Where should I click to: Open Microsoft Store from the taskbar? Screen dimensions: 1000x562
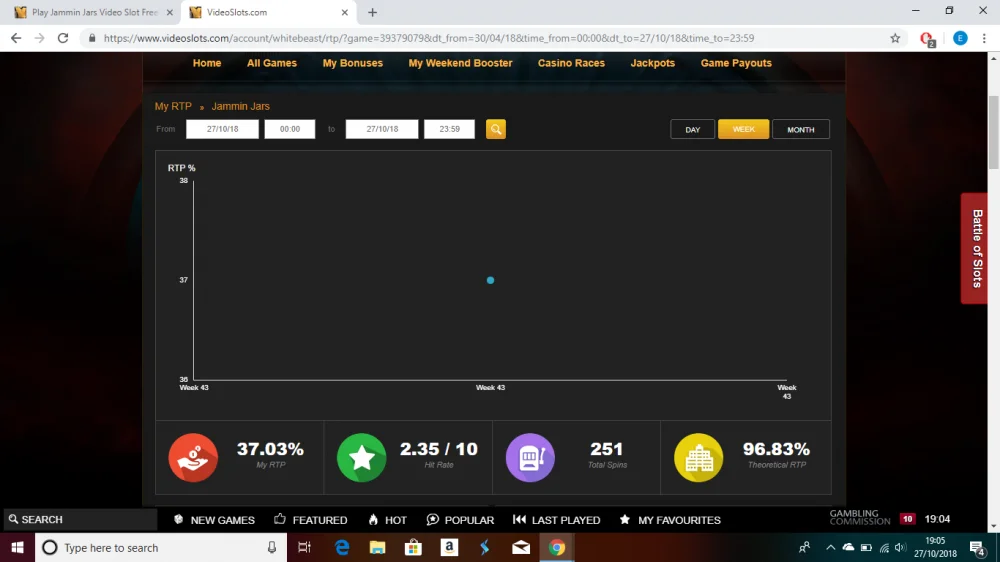pyautogui.click(x=413, y=547)
